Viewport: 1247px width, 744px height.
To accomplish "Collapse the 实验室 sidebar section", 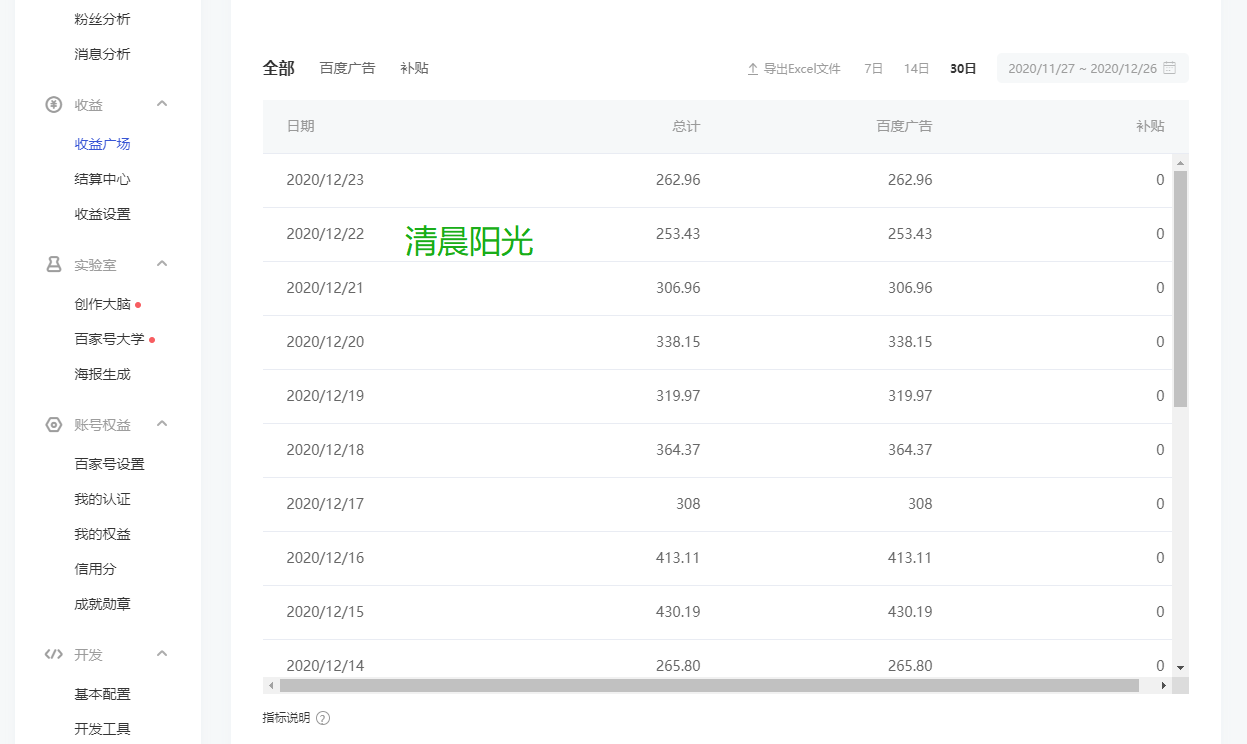I will [x=162, y=264].
